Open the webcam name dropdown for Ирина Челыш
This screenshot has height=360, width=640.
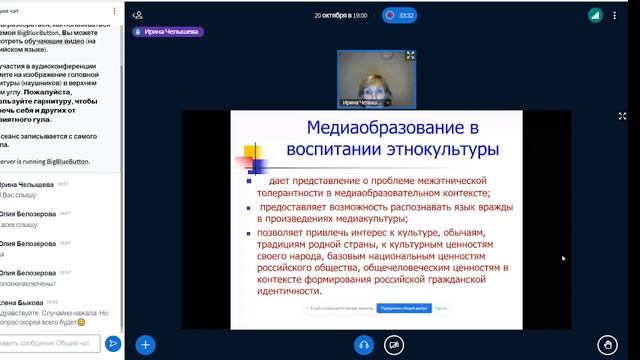click(x=366, y=102)
